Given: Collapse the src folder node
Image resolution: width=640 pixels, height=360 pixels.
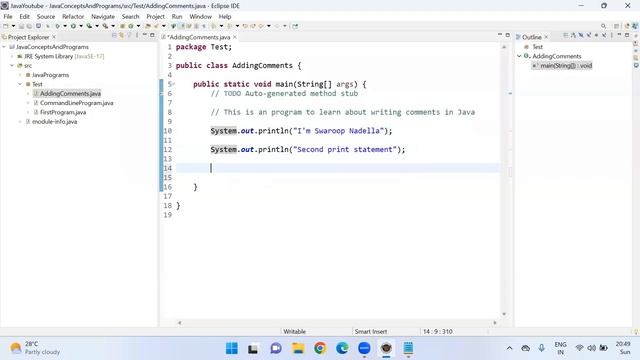Looking at the screenshot, I should (x=12, y=65).
